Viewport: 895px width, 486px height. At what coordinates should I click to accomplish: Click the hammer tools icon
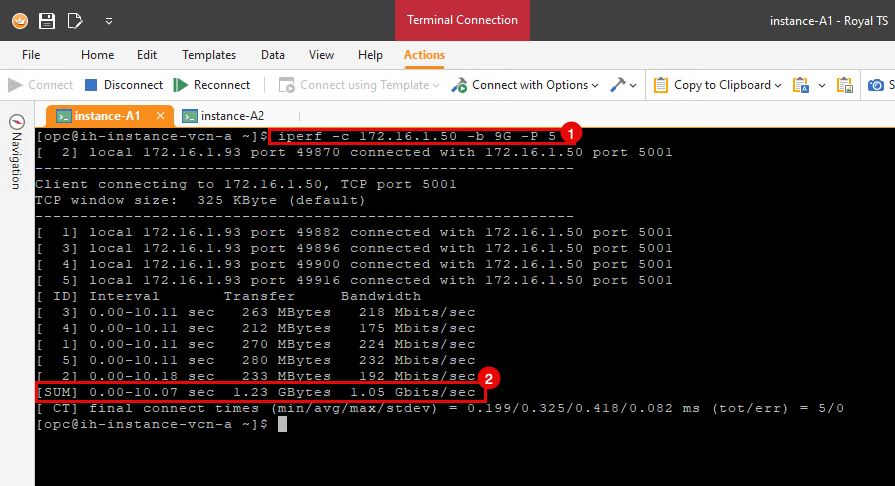[x=617, y=85]
